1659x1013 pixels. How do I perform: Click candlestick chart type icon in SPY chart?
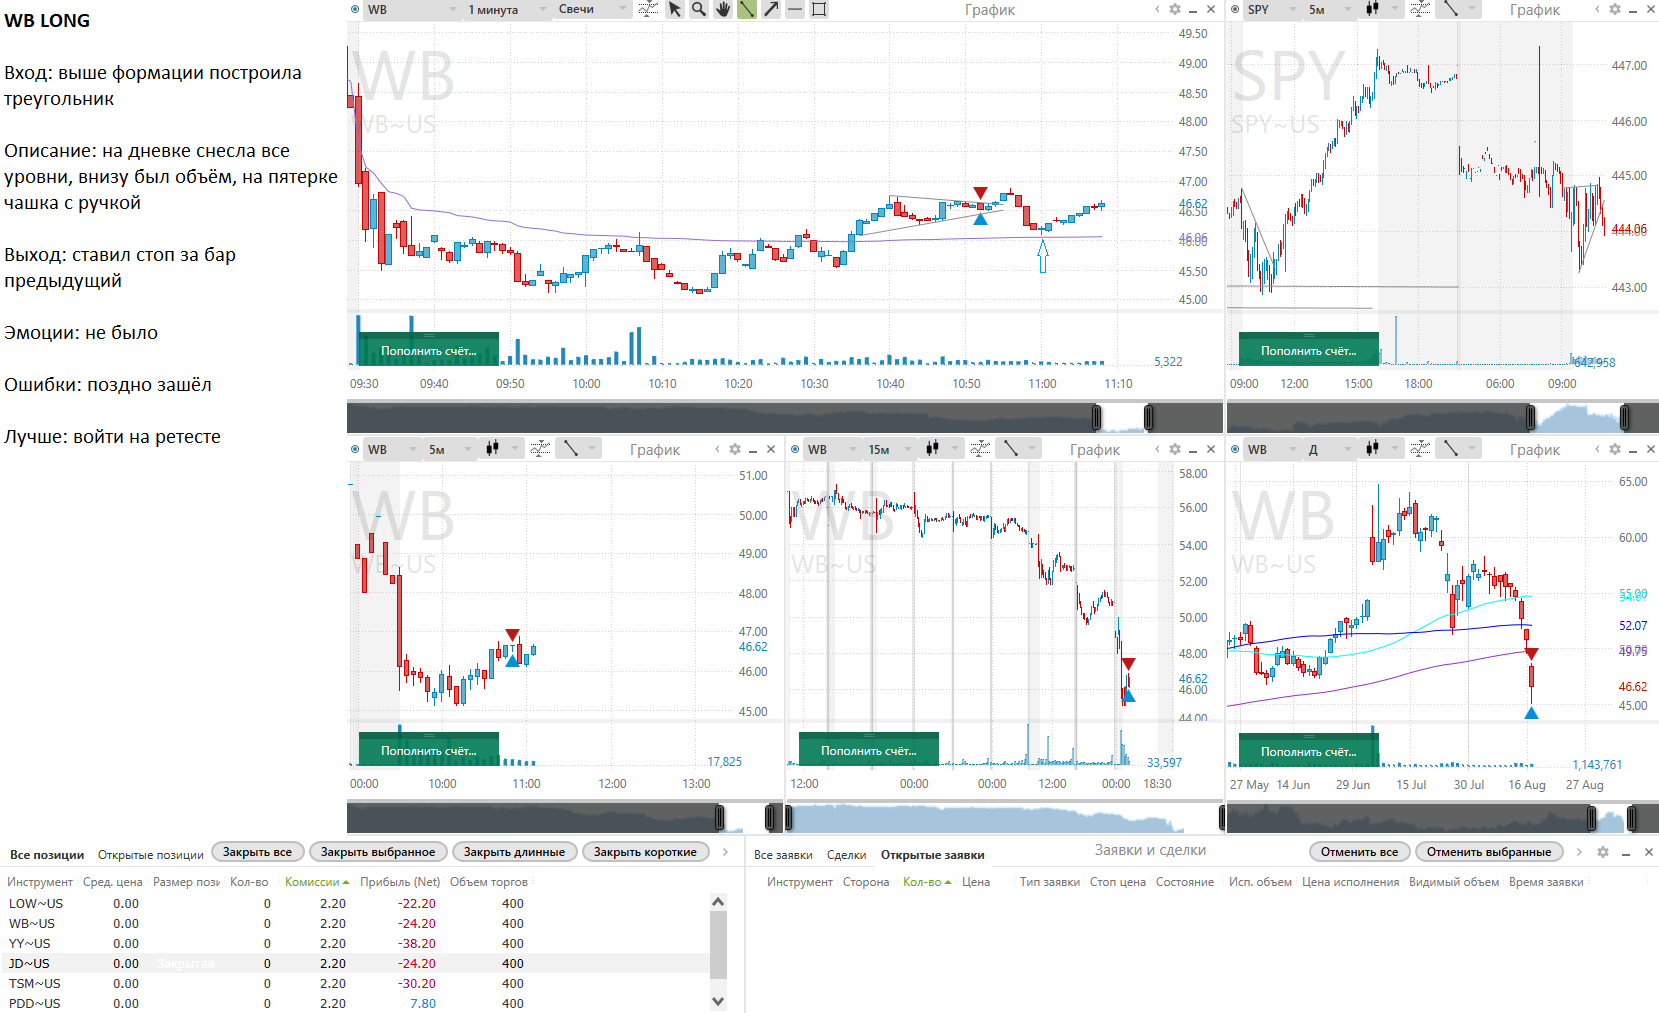[1372, 9]
